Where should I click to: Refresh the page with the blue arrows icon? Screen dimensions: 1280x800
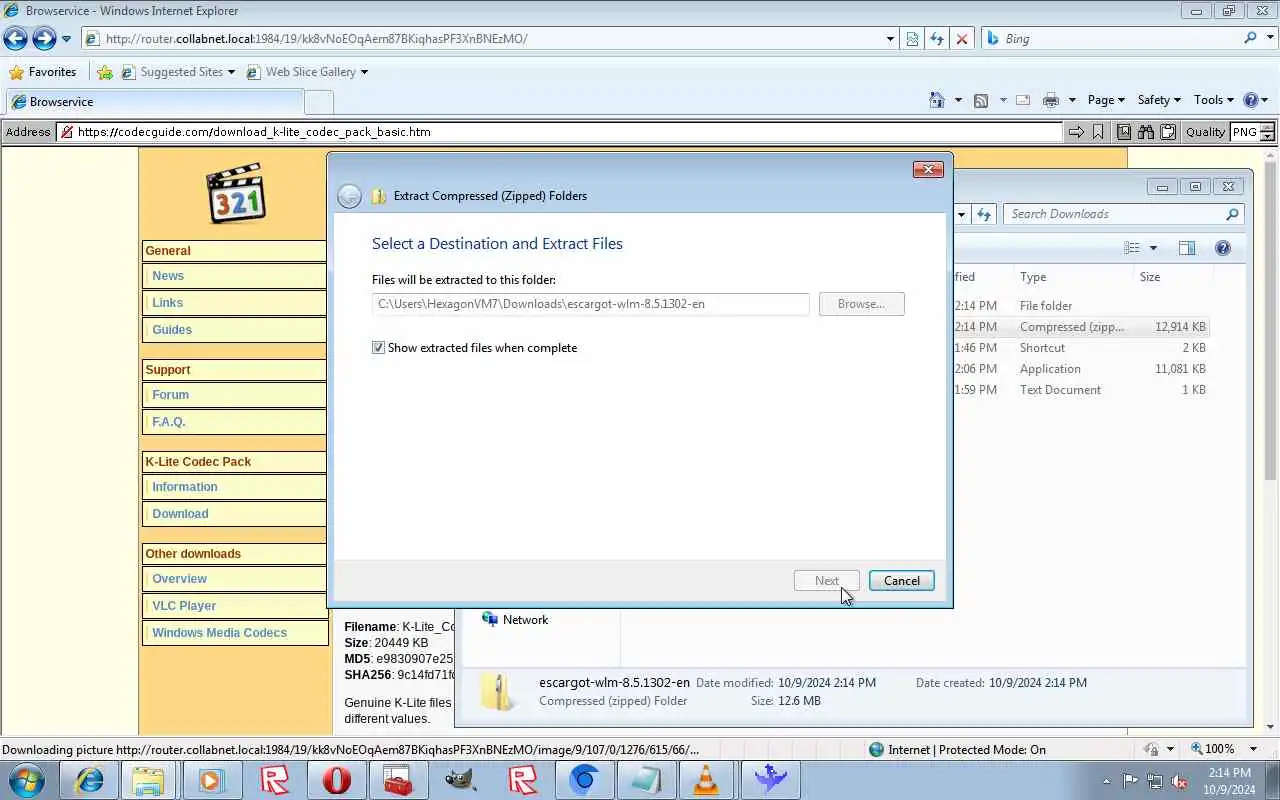(x=937, y=39)
